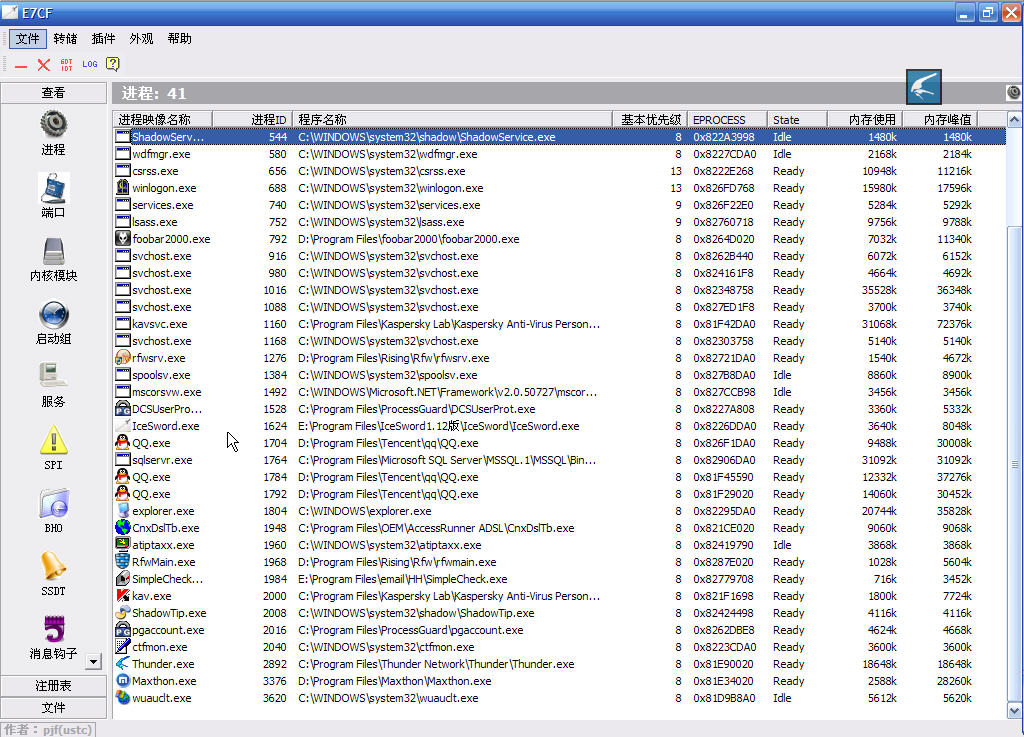
Task: Click process list scrollbar down arrow
Action: coord(1014,710)
